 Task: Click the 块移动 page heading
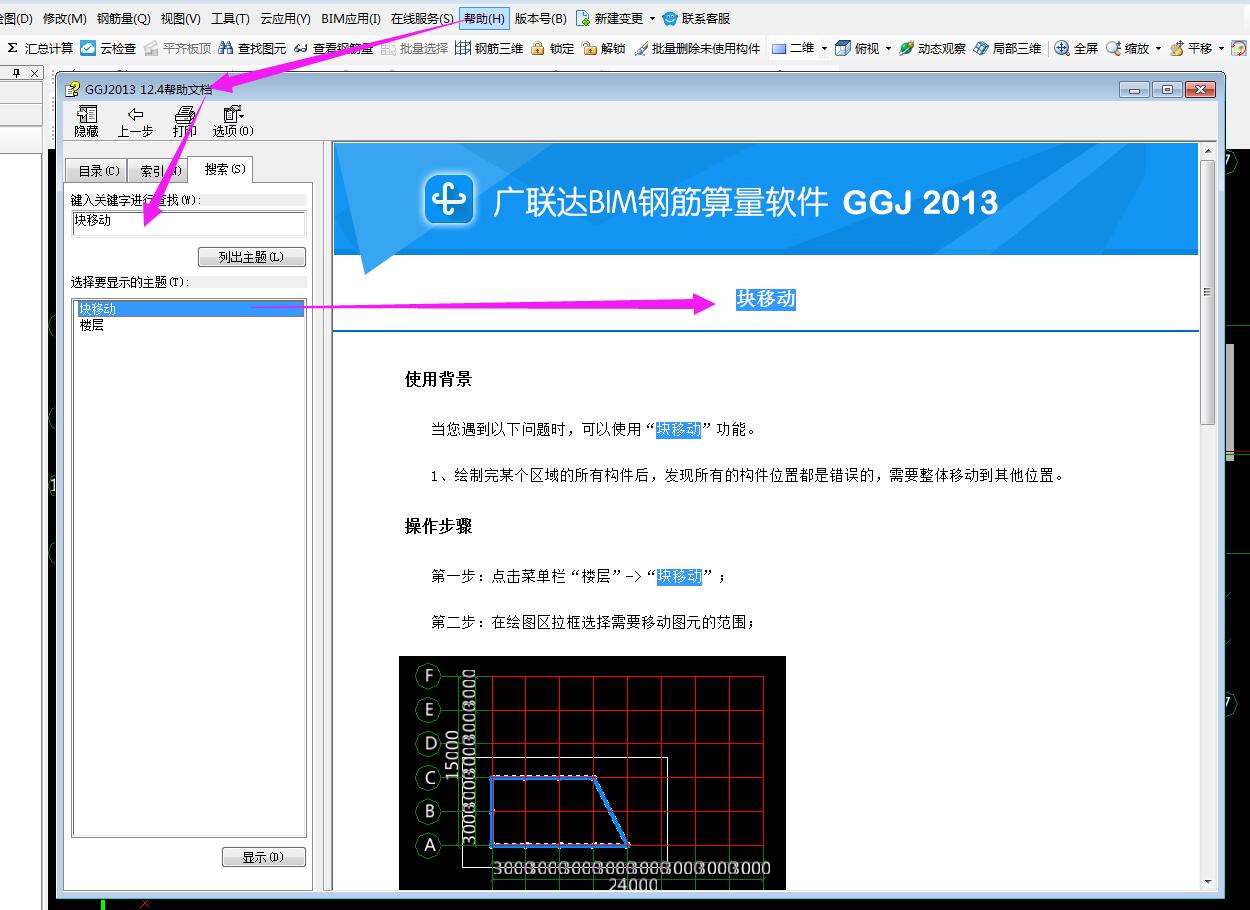coord(766,299)
